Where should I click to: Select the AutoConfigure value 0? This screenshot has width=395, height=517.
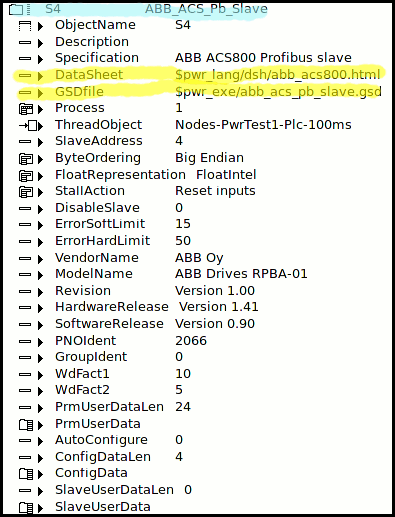(x=179, y=440)
